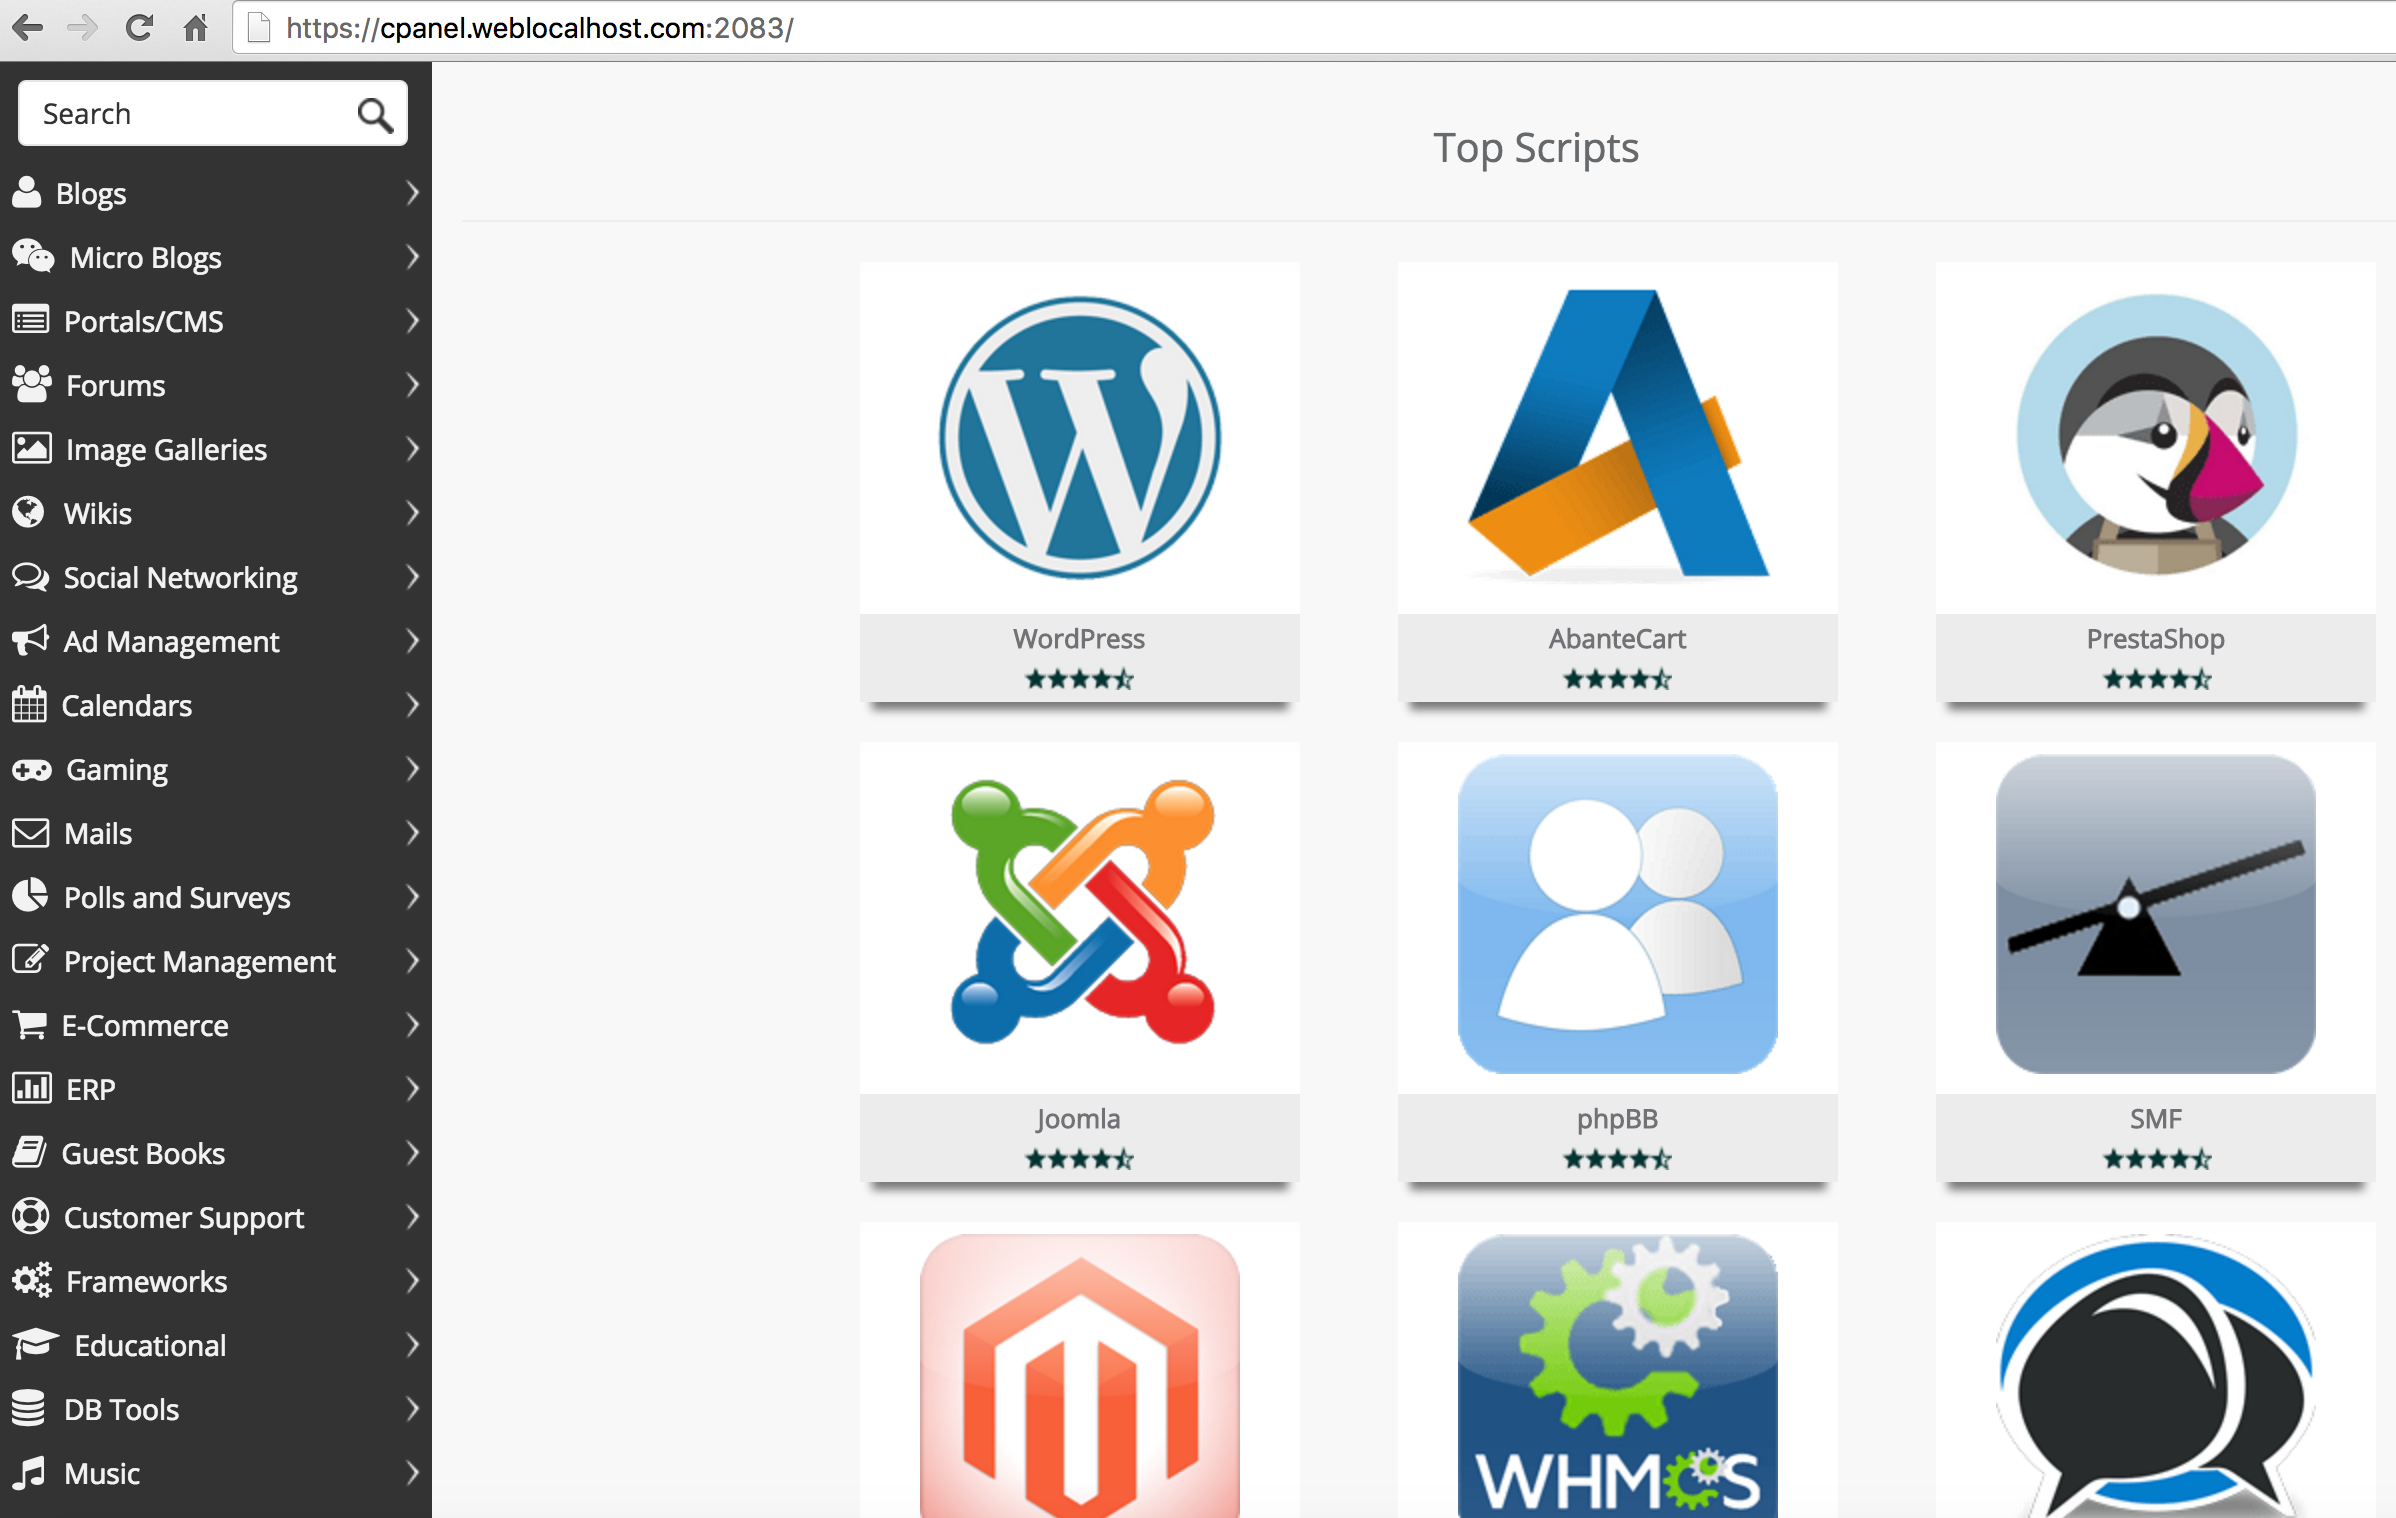
Task: Click the Guest Books book icon
Action: [x=29, y=1152]
